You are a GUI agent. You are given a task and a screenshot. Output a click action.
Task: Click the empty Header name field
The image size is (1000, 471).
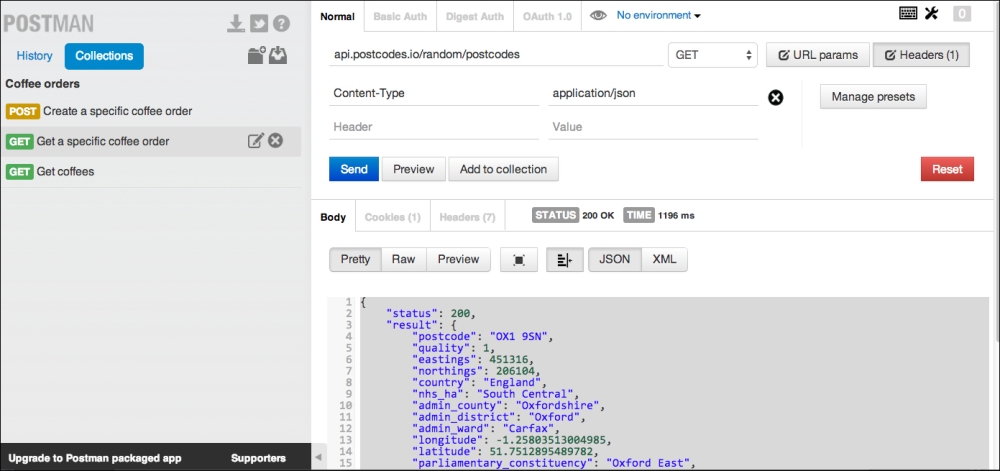(435, 127)
